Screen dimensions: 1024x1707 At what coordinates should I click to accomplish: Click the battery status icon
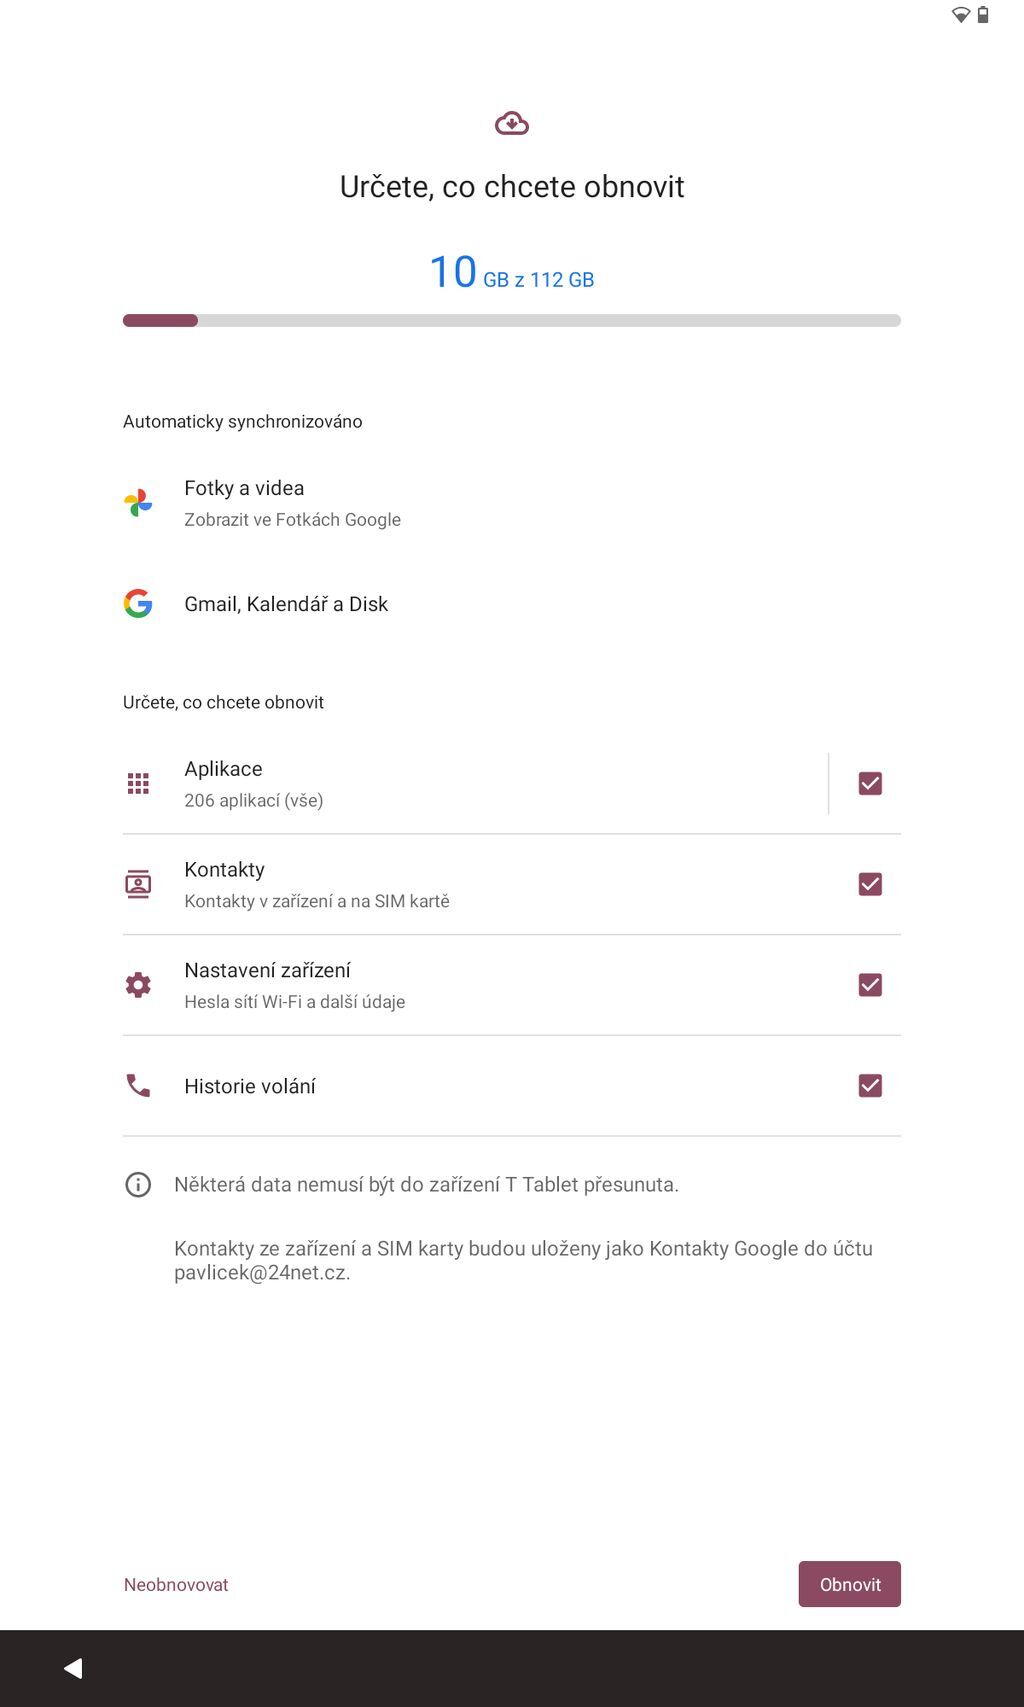click(x=985, y=14)
